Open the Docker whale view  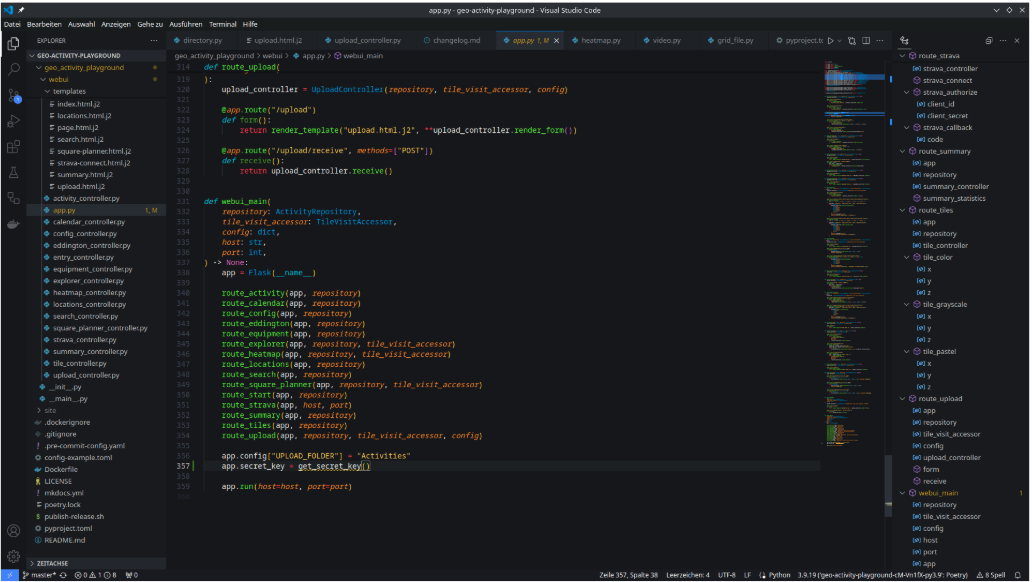tap(13, 225)
